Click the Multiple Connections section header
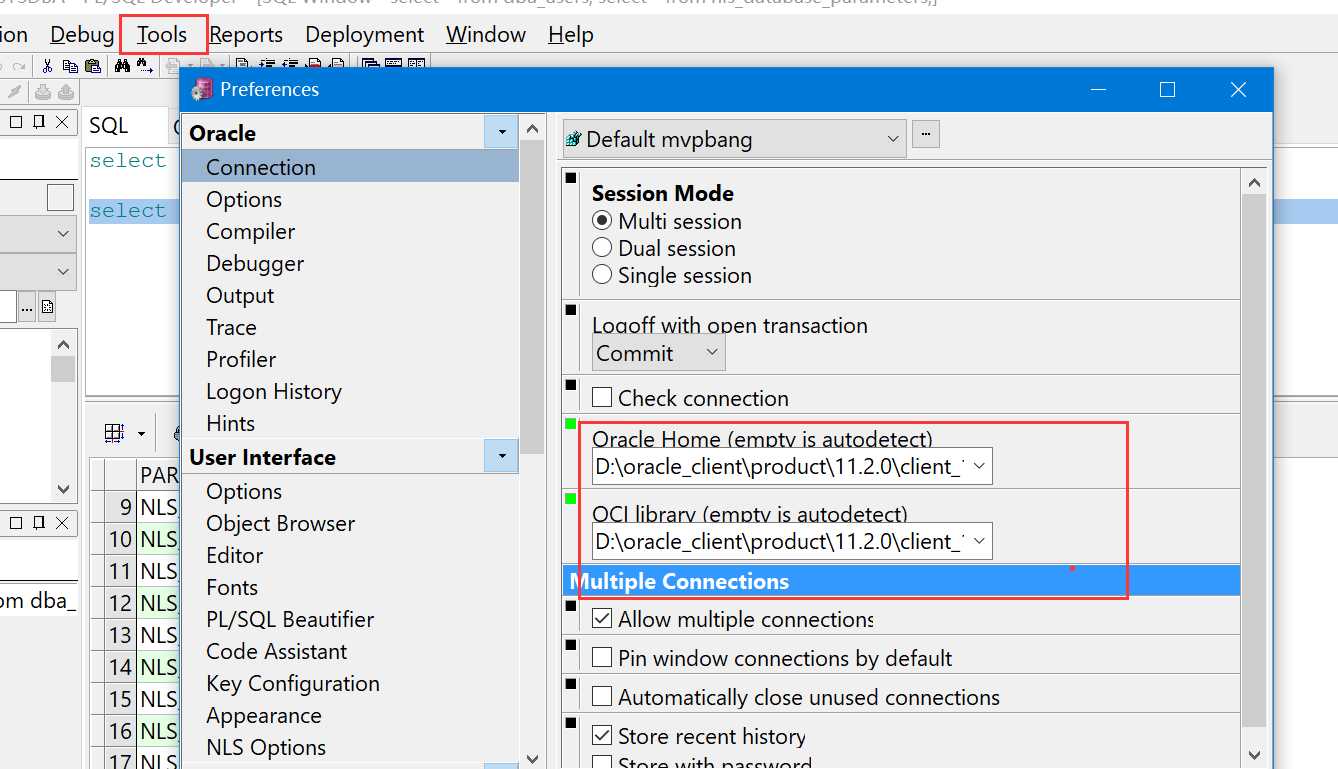Viewport: 1338px width, 769px height. tap(900, 581)
